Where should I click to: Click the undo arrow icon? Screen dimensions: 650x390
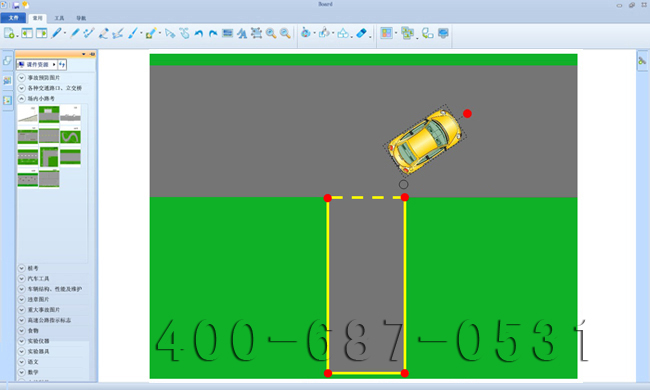click(199, 34)
